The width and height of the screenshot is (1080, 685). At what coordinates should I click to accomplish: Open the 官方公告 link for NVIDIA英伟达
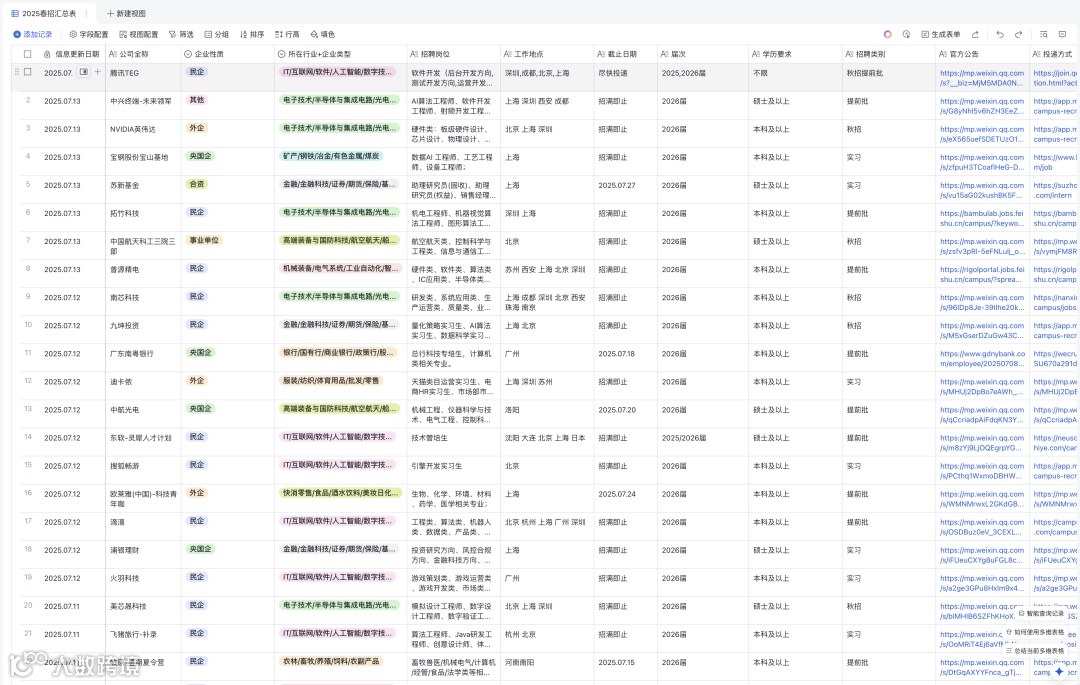coord(982,134)
